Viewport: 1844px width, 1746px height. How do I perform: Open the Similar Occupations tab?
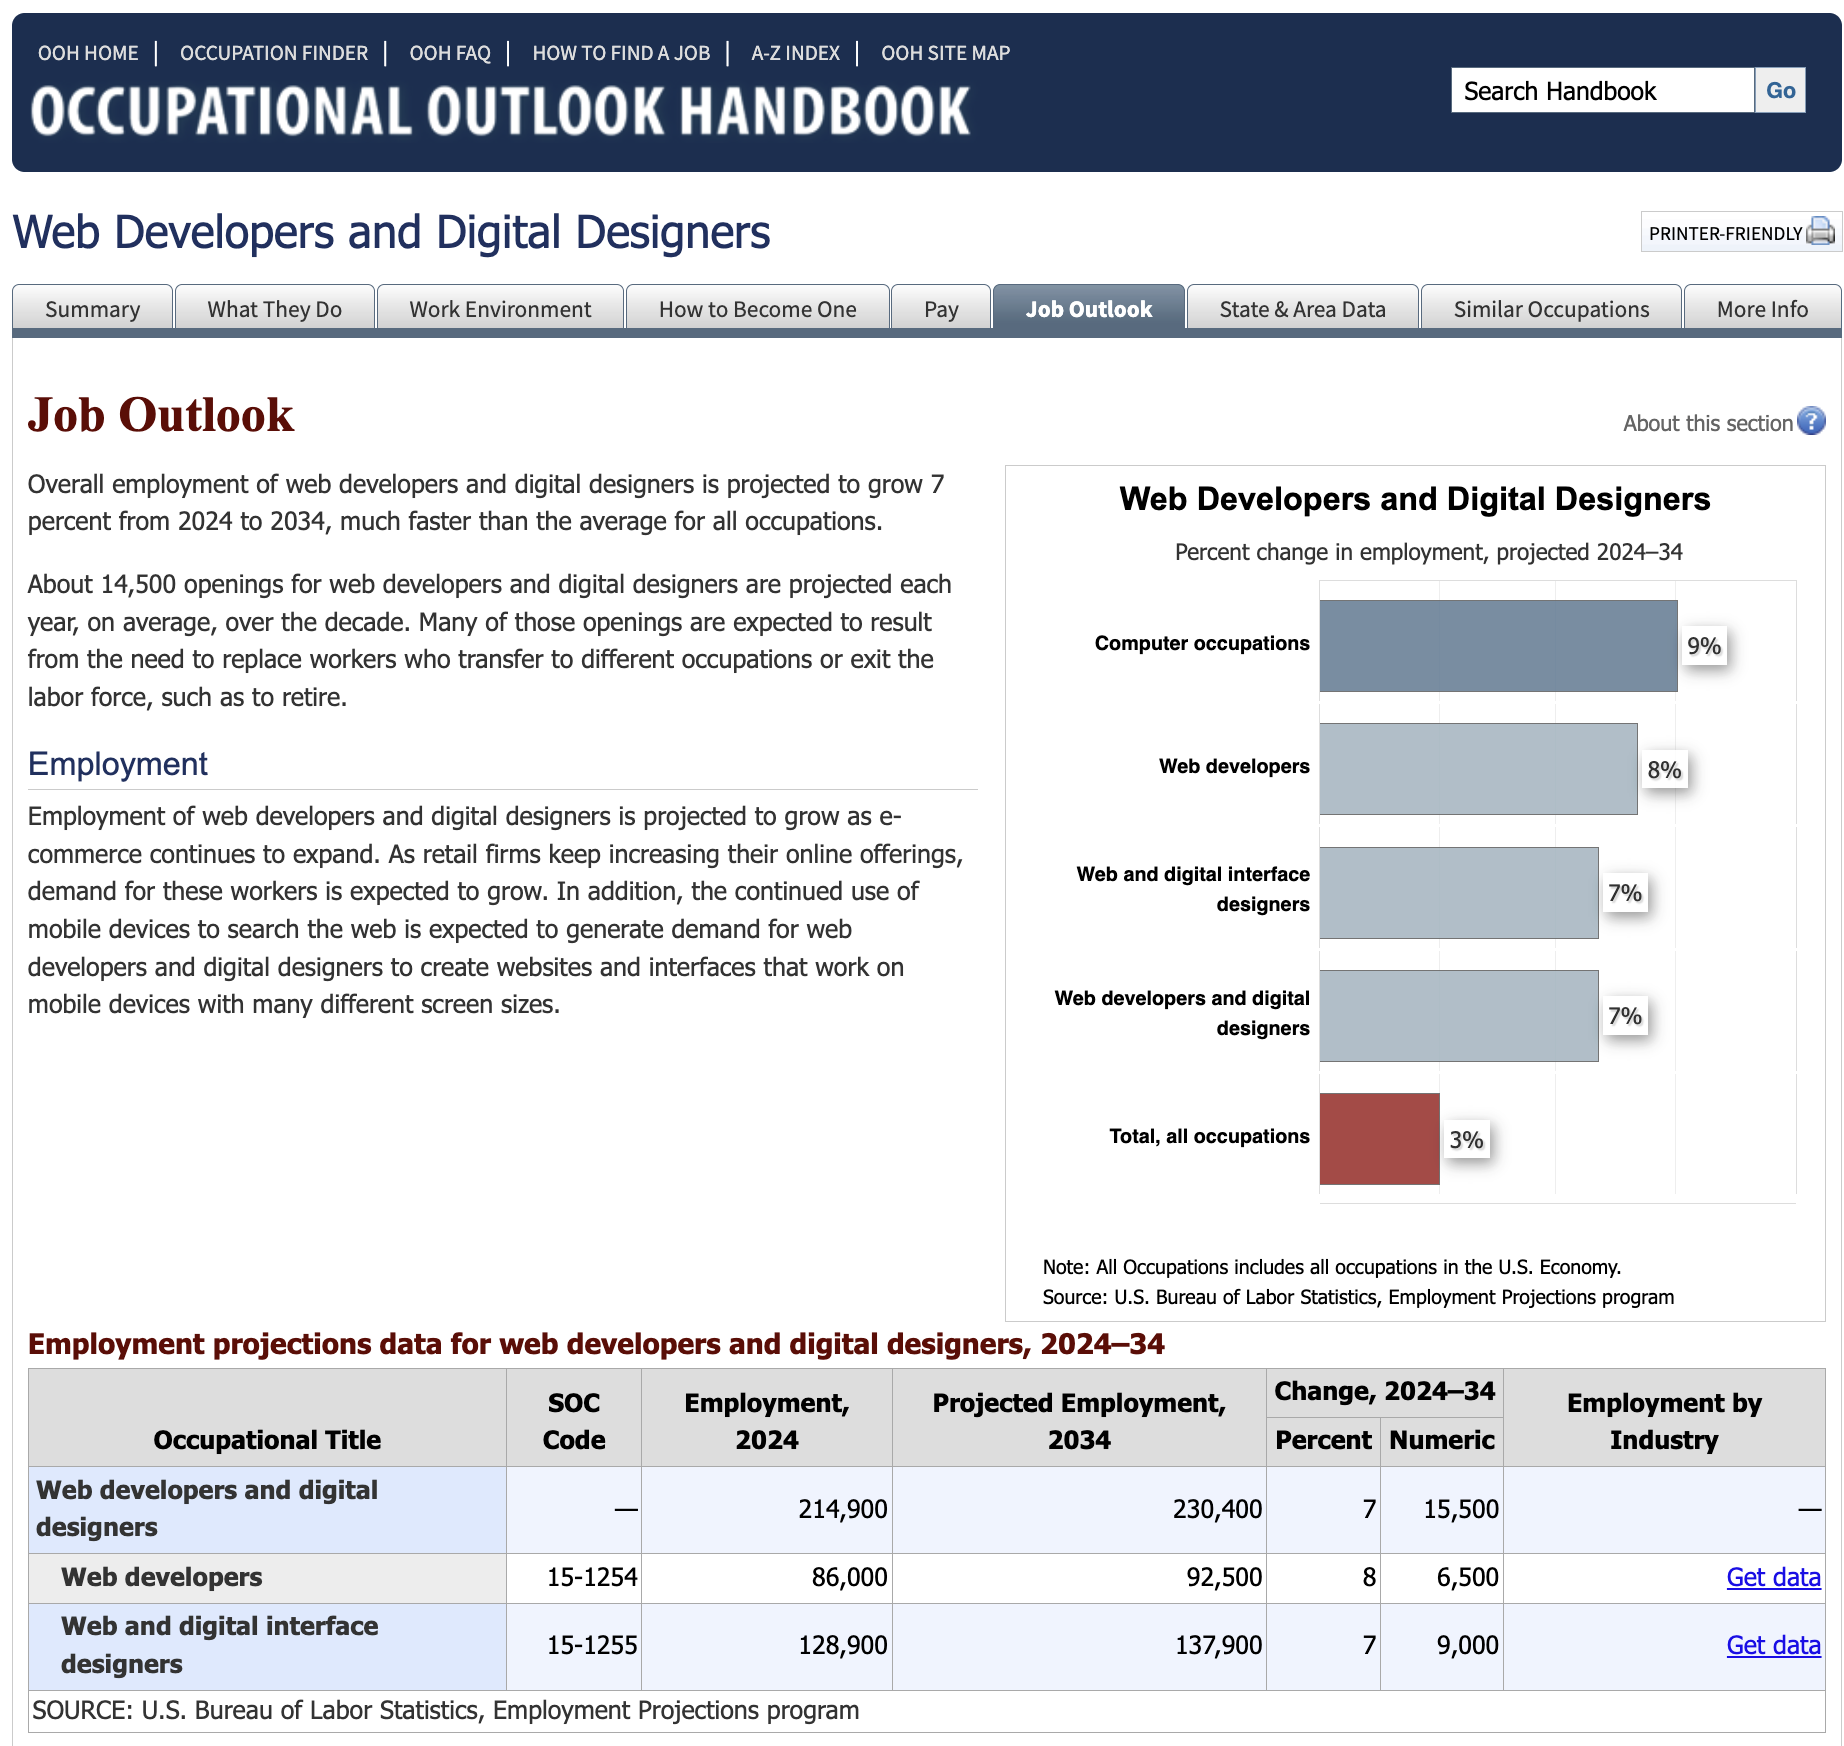pos(1551,309)
